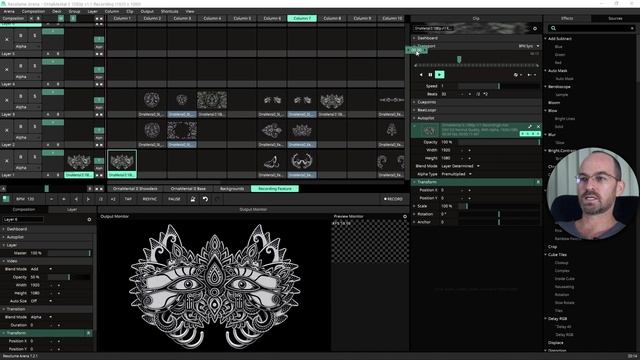
Task: Clear Layer 1 with its X button
Action: (7, 161)
